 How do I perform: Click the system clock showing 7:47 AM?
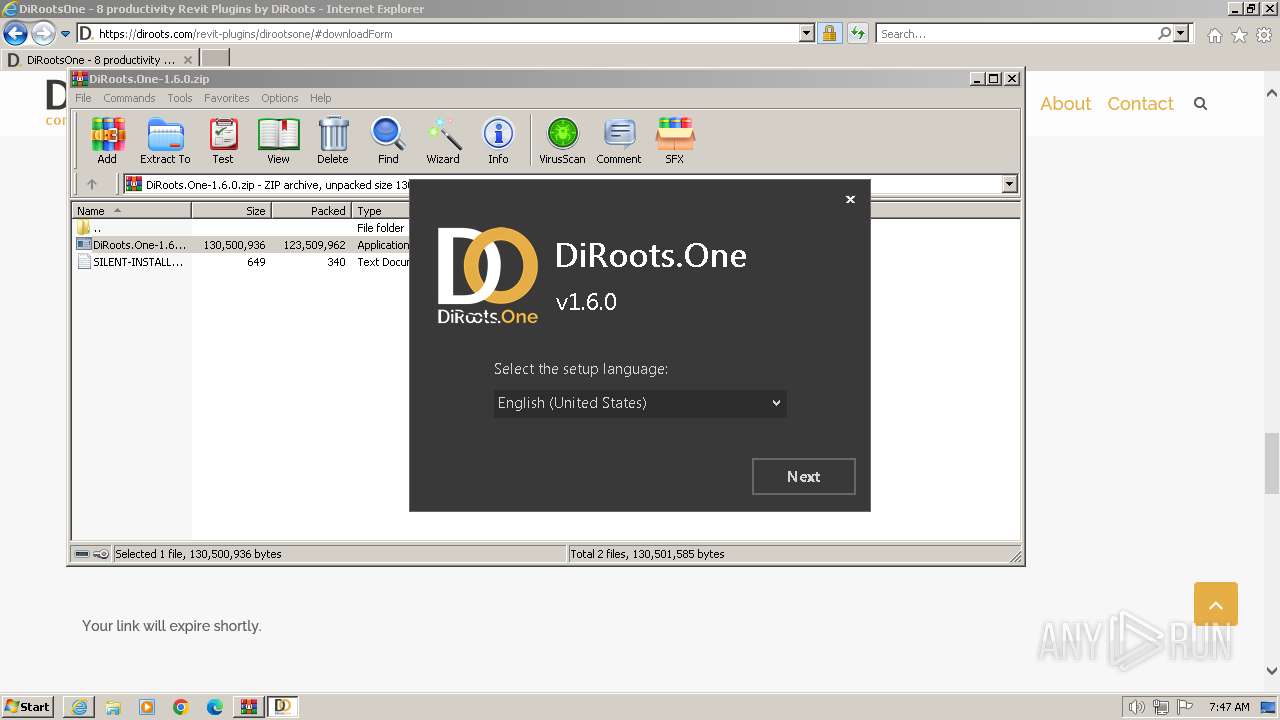pyautogui.click(x=1229, y=707)
